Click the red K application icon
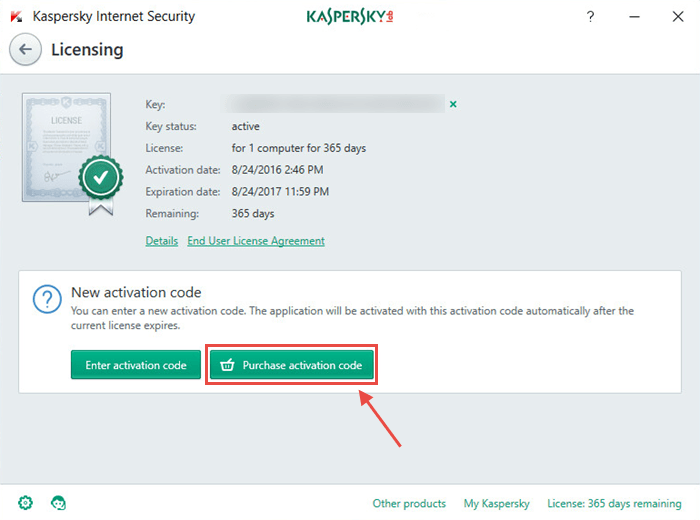The width and height of the screenshot is (700, 520). click(x=17, y=17)
